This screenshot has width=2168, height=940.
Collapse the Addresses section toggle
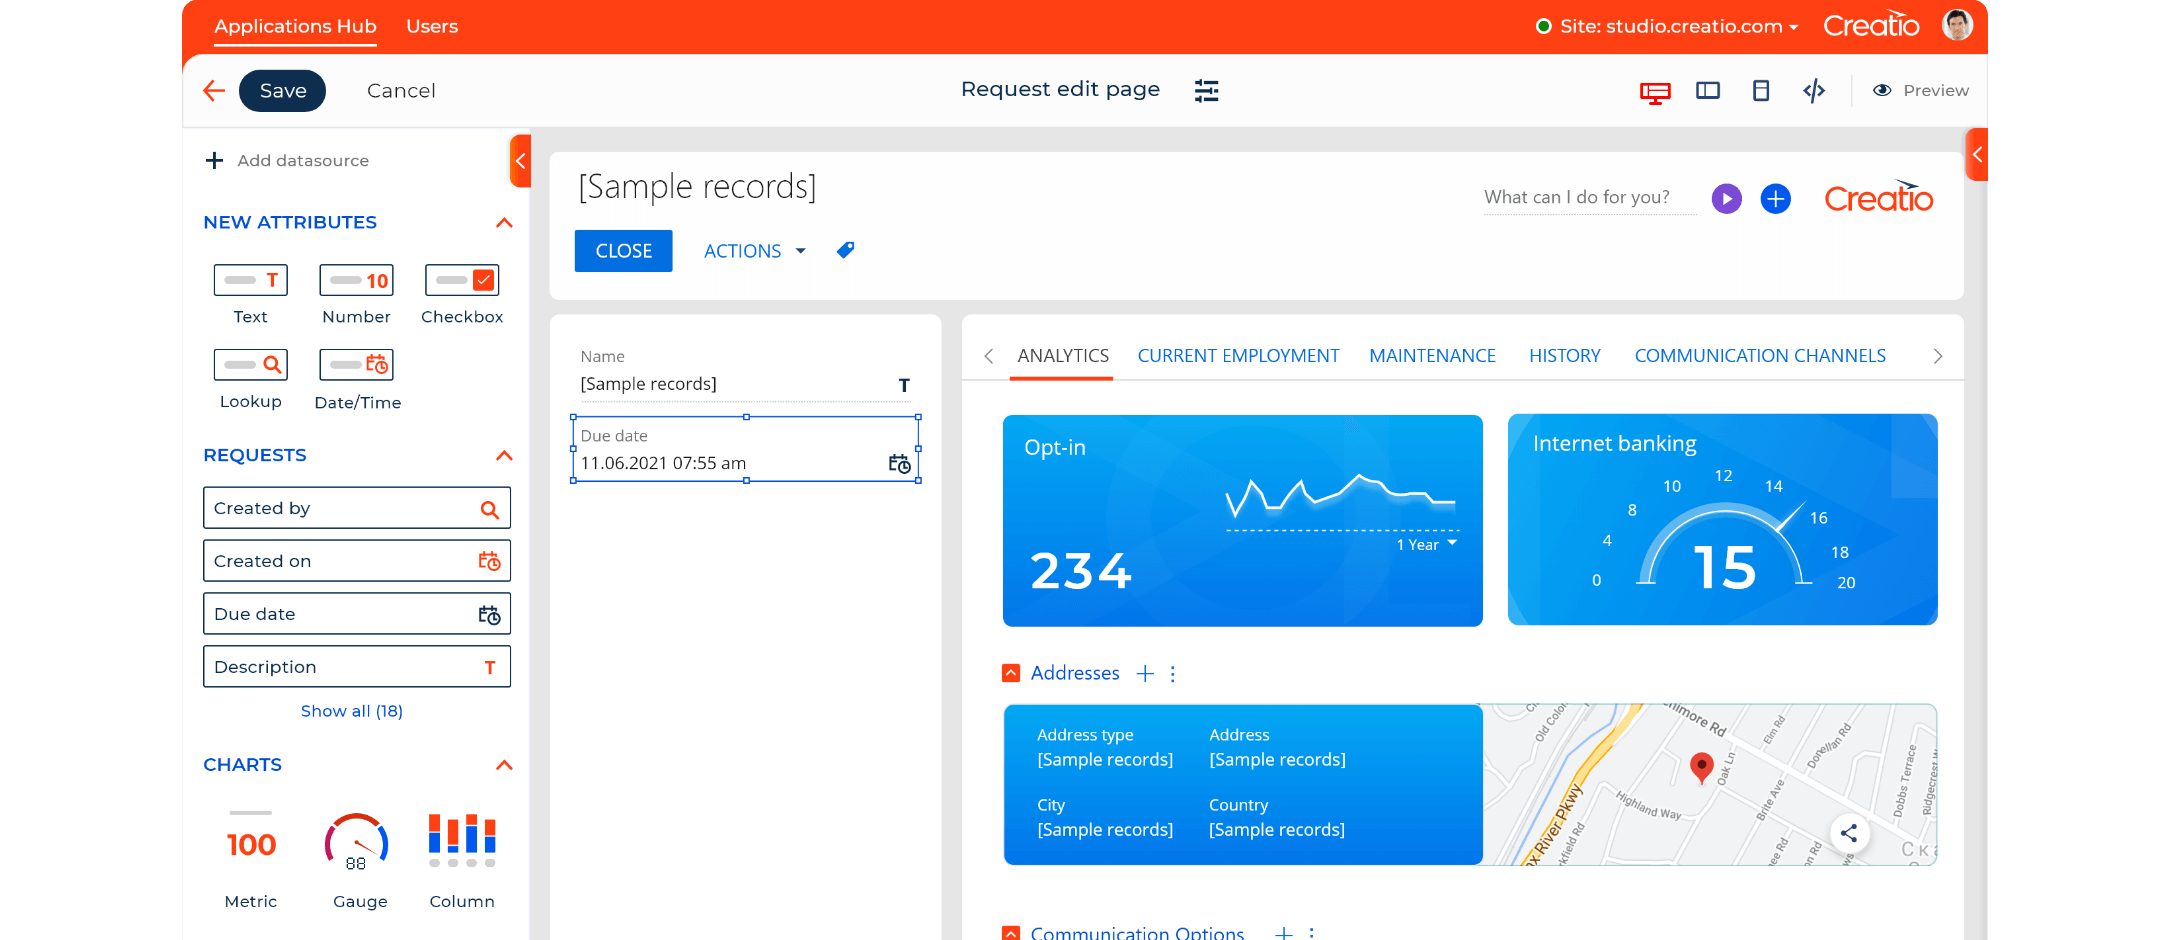pyautogui.click(x=1011, y=673)
